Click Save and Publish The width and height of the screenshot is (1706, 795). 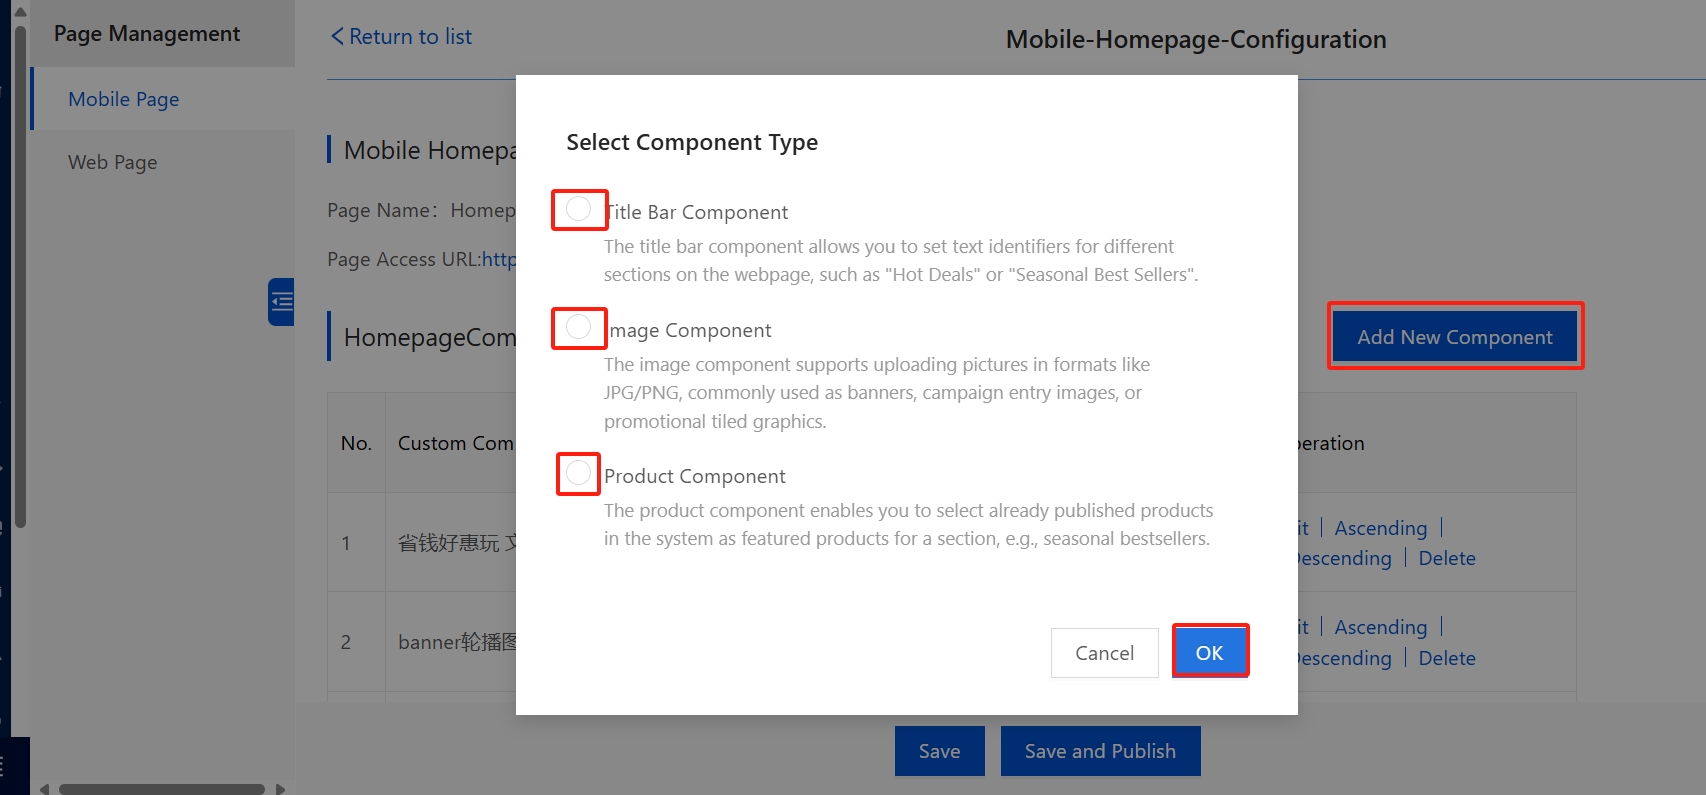click(1100, 751)
